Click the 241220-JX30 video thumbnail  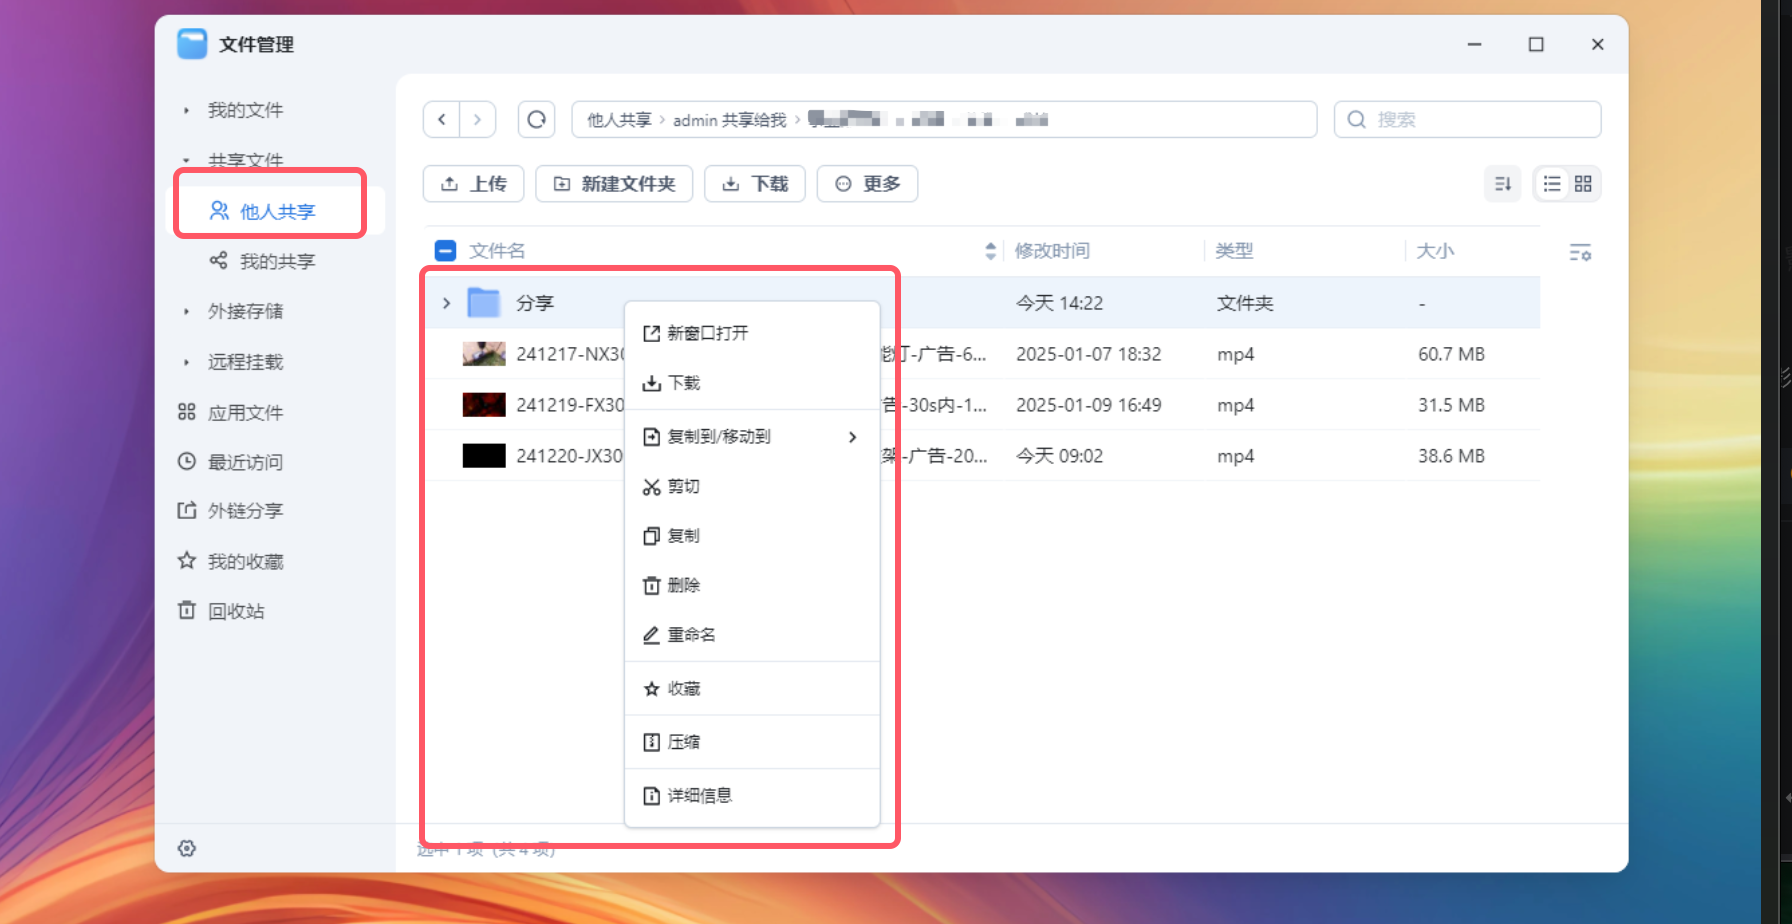pos(484,455)
